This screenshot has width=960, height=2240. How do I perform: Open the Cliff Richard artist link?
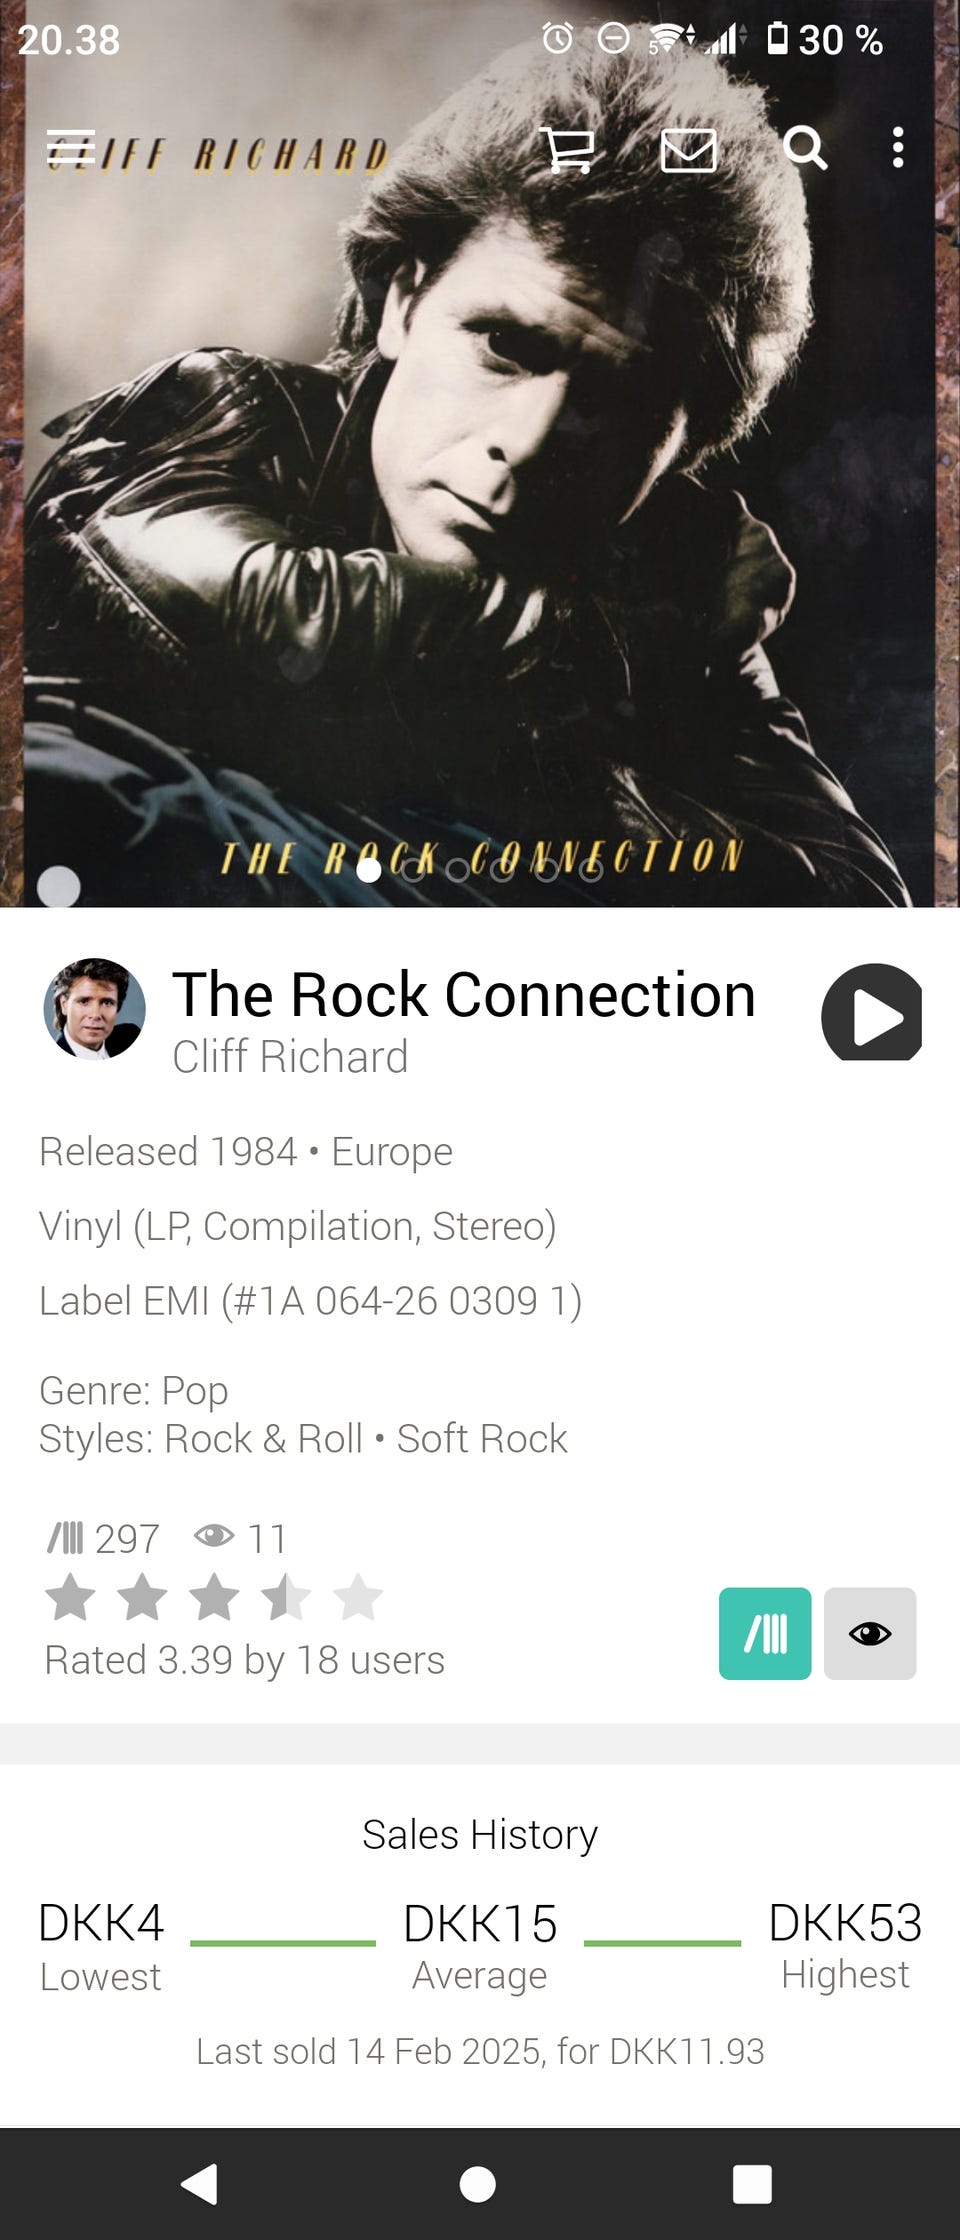(290, 1057)
